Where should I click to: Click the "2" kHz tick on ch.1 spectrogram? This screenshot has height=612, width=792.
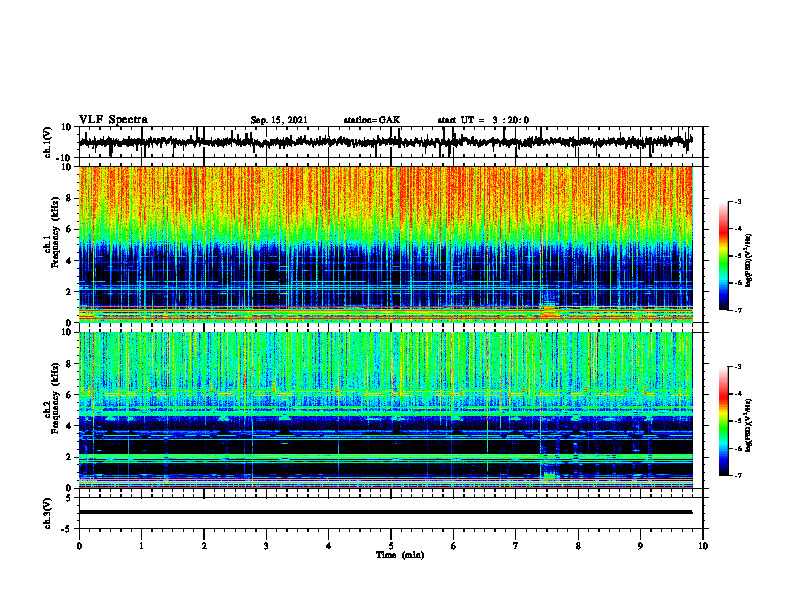tap(70, 291)
